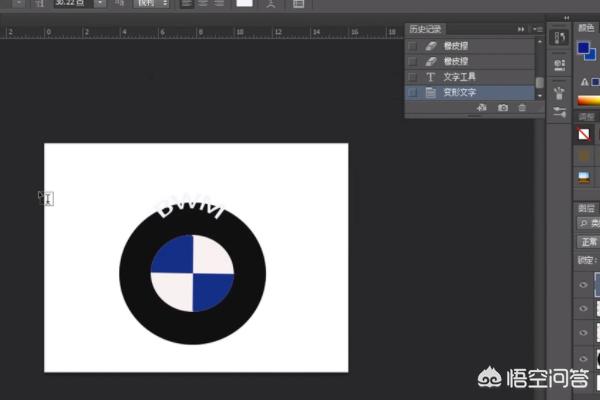Click the warped BWM text on logo

tap(191, 207)
